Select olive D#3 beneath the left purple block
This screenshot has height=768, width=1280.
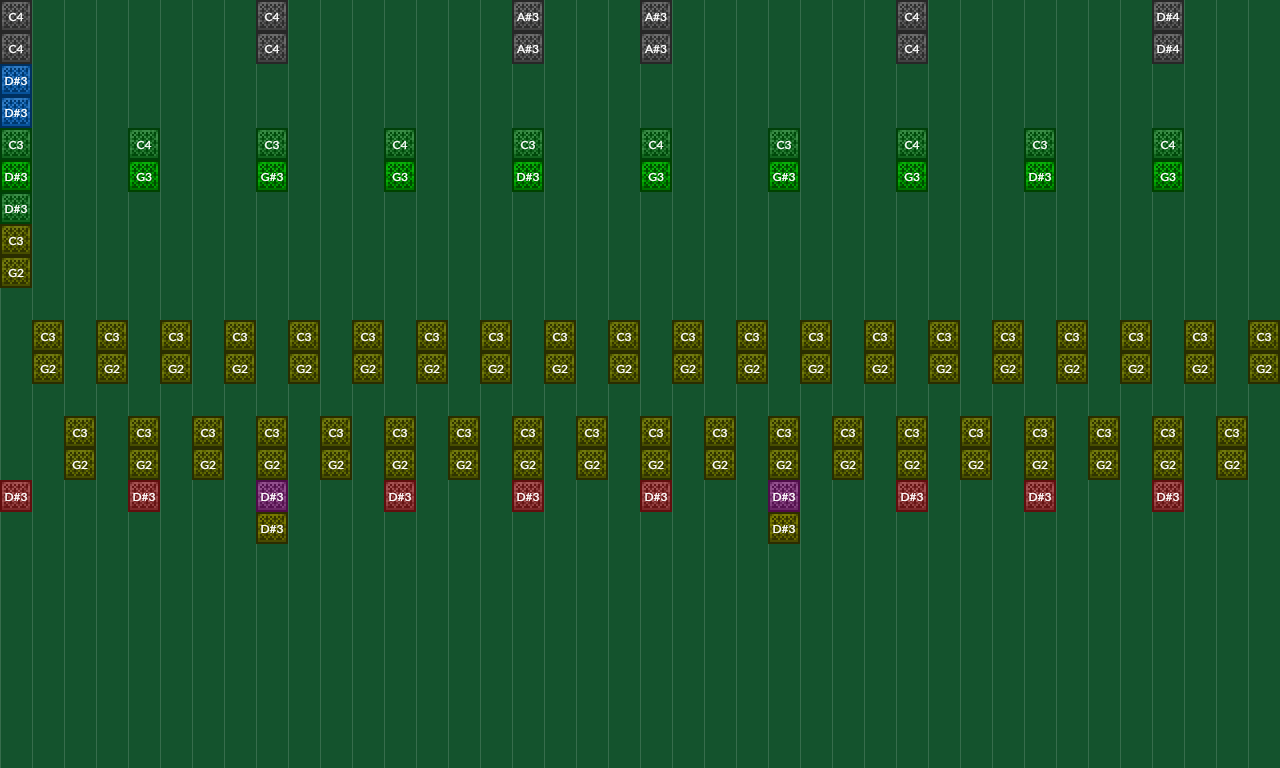pyautogui.click(x=272, y=529)
